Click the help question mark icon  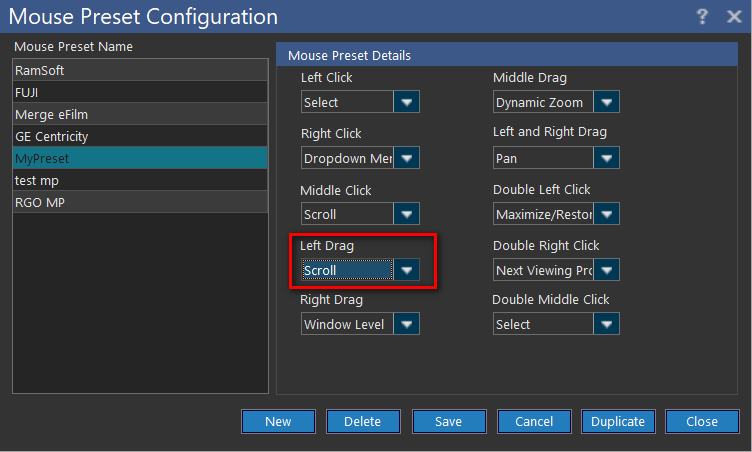tap(703, 17)
